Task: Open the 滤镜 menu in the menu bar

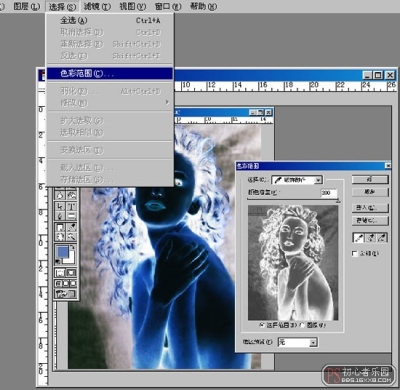Action: [97, 6]
